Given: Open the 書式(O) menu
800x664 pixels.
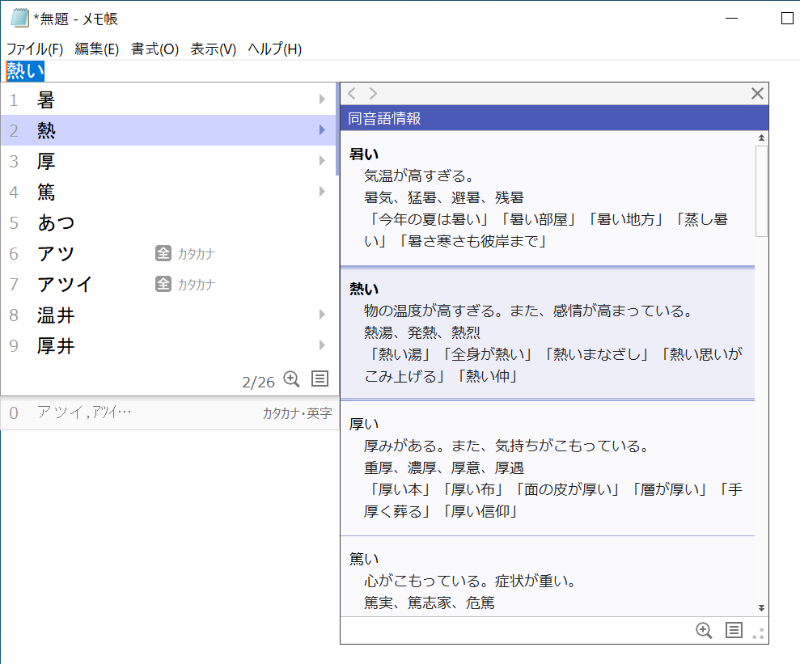Looking at the screenshot, I should [155, 49].
